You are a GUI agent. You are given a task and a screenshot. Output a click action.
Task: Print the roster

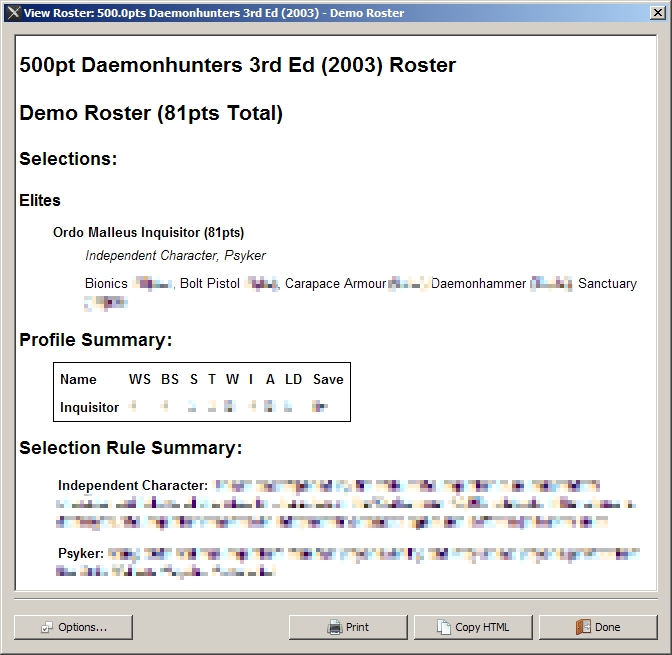coord(348,627)
